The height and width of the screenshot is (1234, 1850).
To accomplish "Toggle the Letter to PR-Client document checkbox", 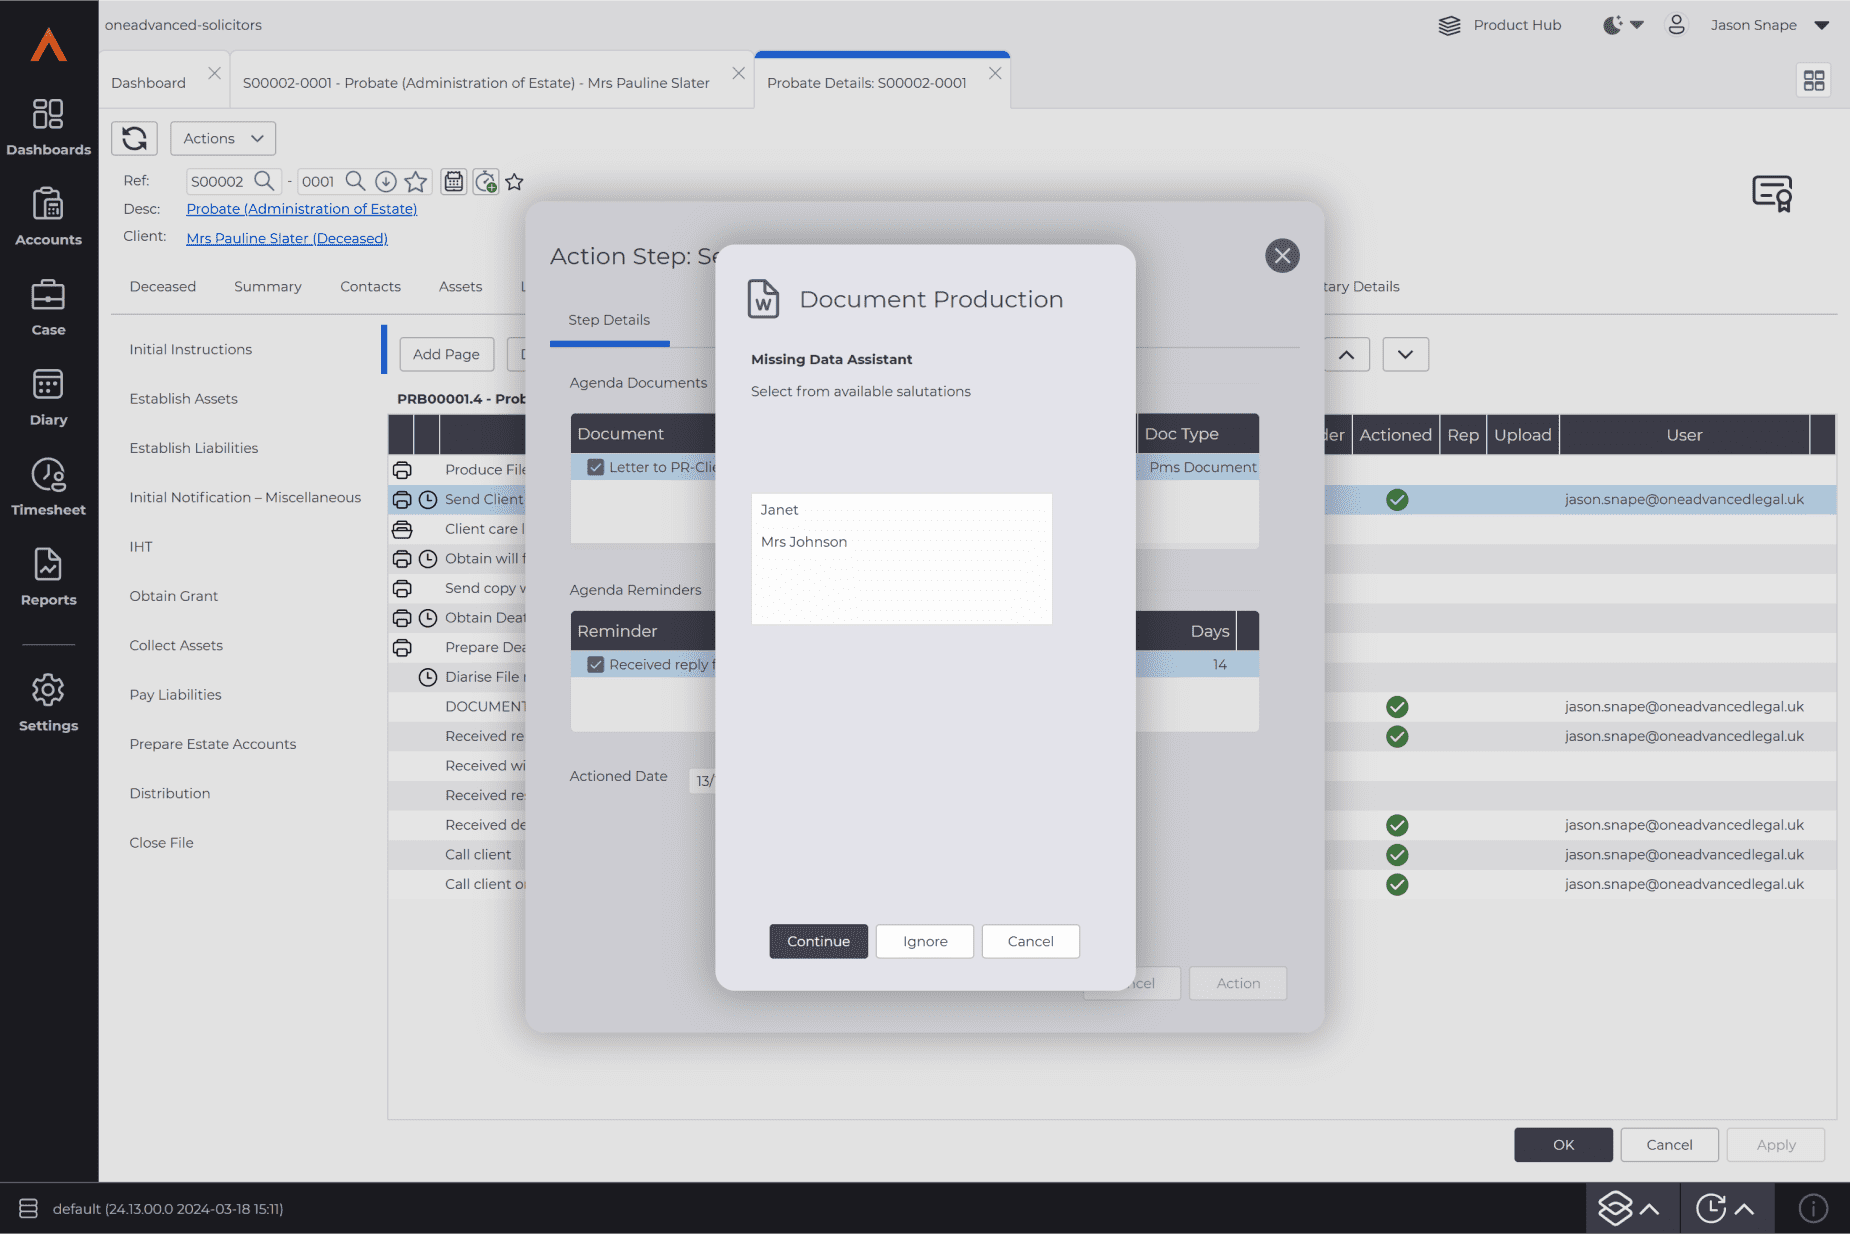I will click(x=596, y=467).
